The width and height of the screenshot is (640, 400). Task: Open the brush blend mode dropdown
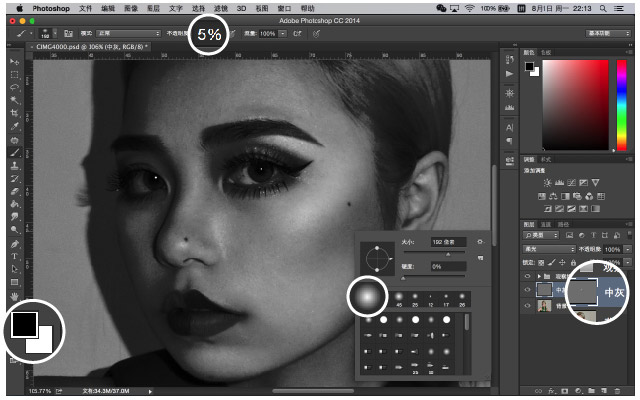tap(130, 33)
